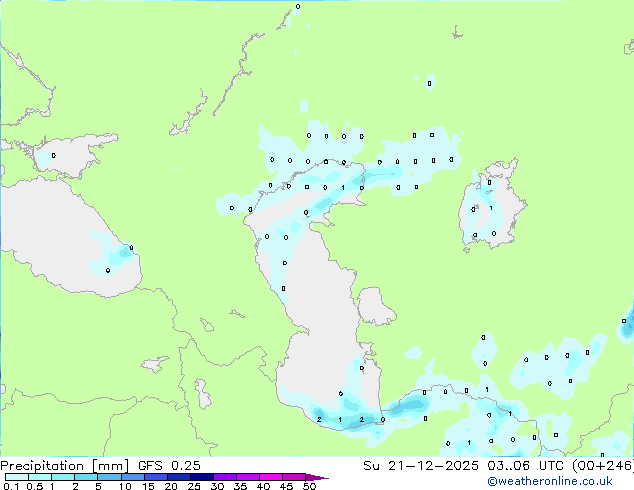The height and width of the screenshot is (490, 634).
Task: Select the 'GFS 0.25' model label
Action: tap(169, 466)
